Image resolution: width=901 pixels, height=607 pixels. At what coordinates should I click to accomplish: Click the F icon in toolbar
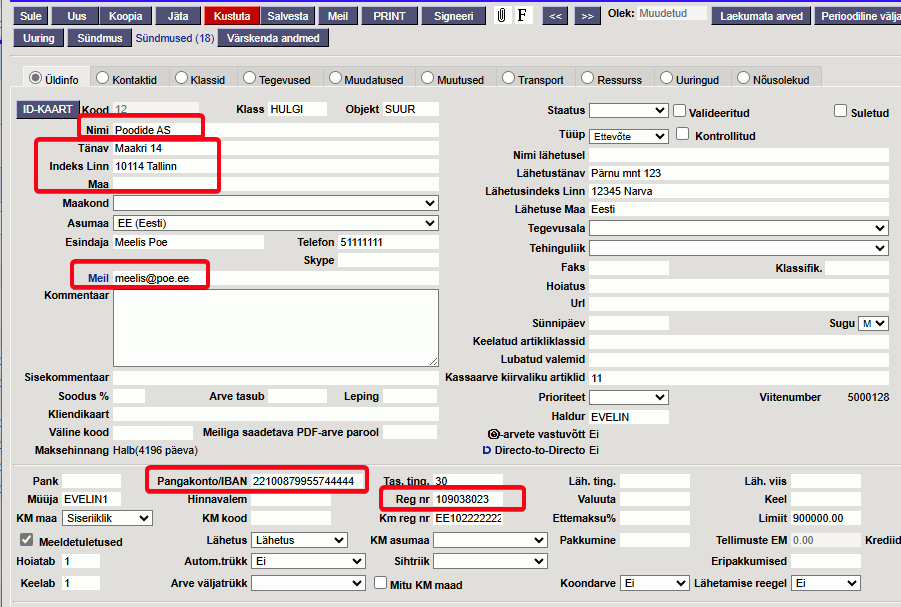(x=522, y=16)
